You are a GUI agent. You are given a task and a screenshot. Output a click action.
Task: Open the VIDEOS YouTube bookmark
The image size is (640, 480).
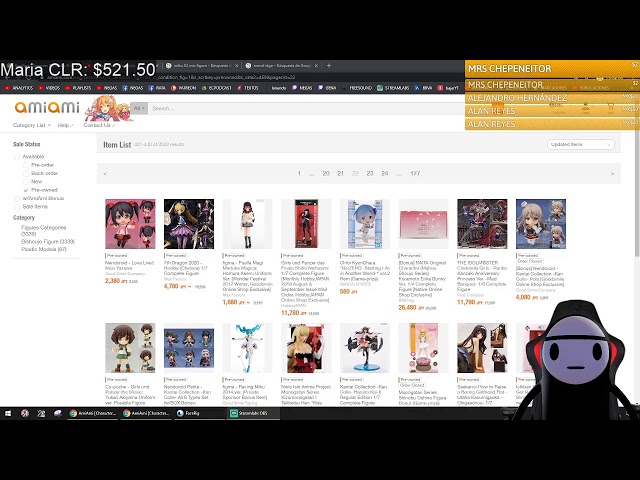click(49, 88)
